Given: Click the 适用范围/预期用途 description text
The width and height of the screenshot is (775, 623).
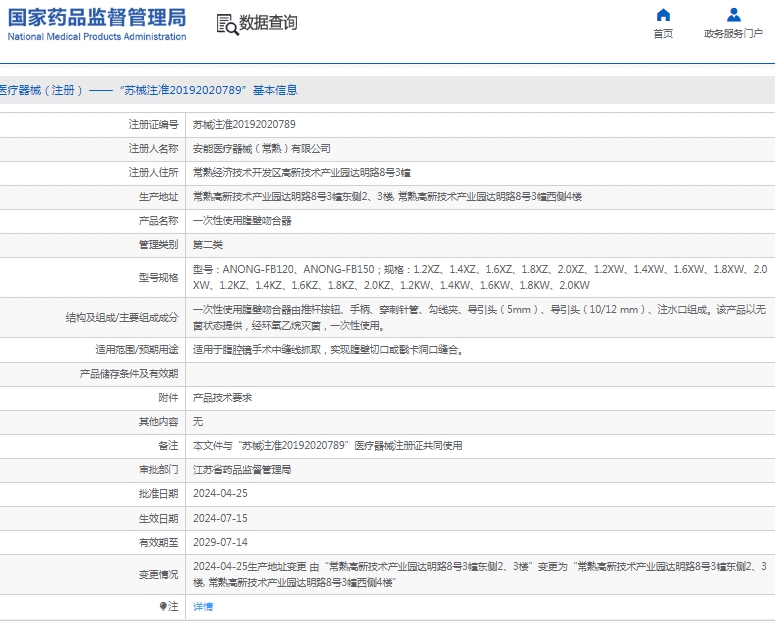Looking at the screenshot, I should click(328, 350).
